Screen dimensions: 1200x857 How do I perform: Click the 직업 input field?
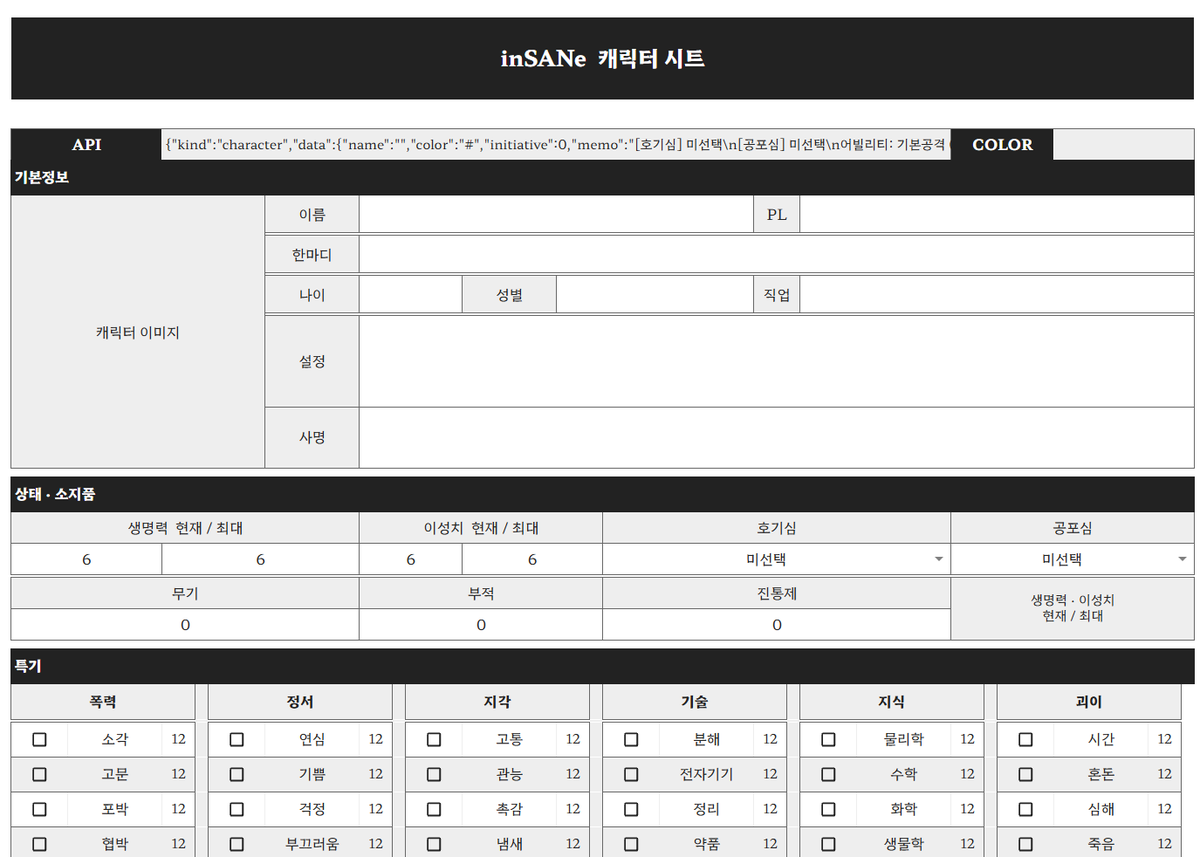pyautogui.click(x=997, y=295)
